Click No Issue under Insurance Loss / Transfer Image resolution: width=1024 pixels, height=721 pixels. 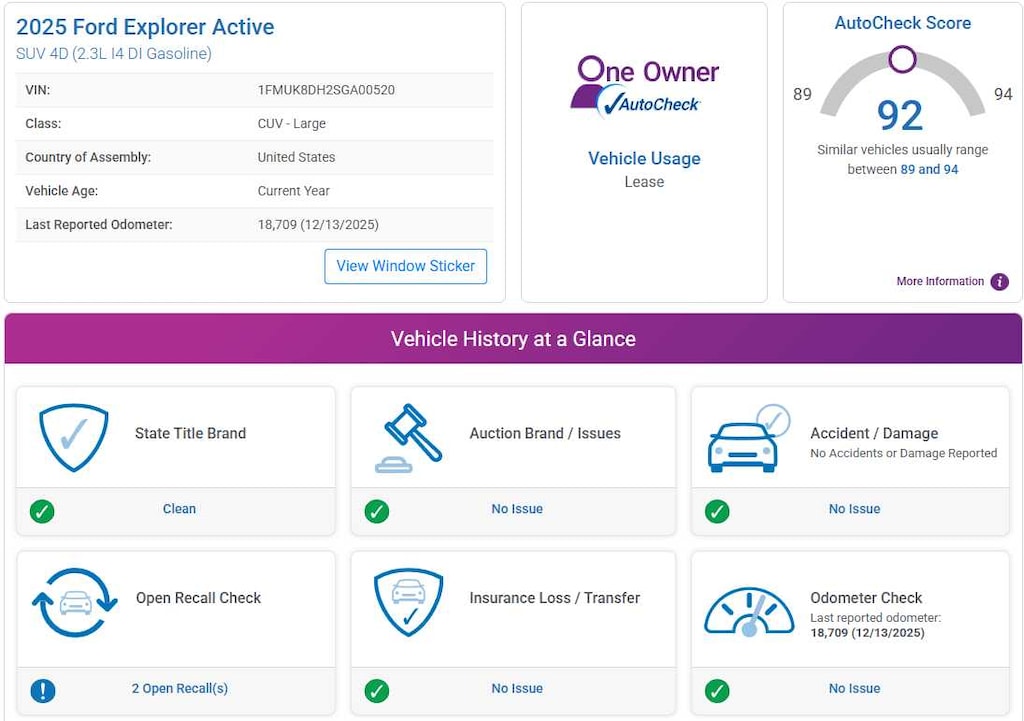click(517, 689)
